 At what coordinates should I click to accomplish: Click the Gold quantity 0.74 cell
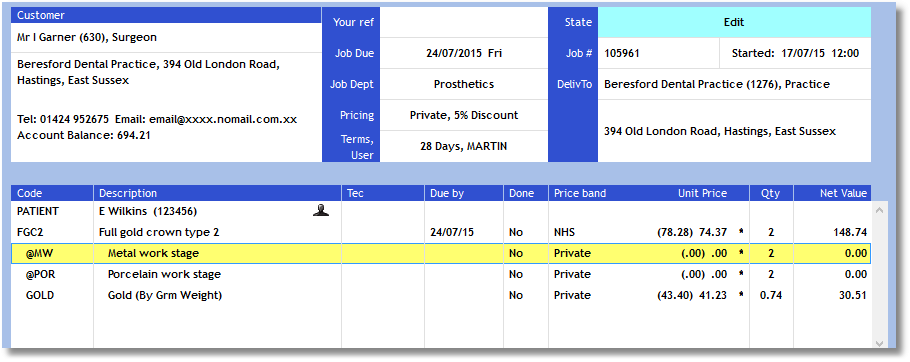click(x=771, y=295)
